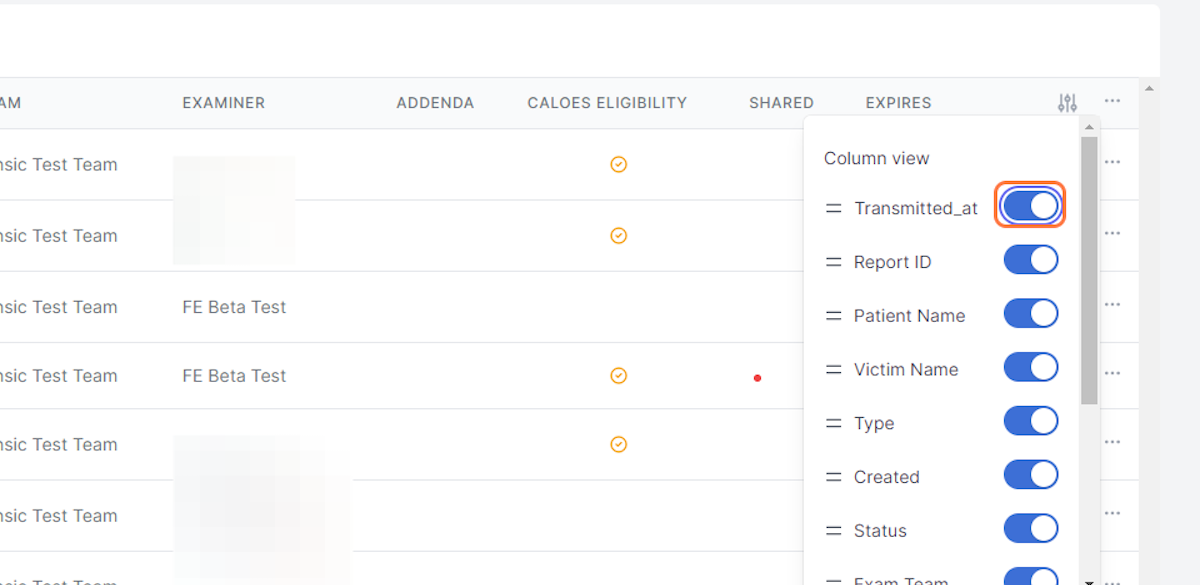Click the red dot in the Shared column
This screenshot has width=1200, height=586.
pos(758,378)
